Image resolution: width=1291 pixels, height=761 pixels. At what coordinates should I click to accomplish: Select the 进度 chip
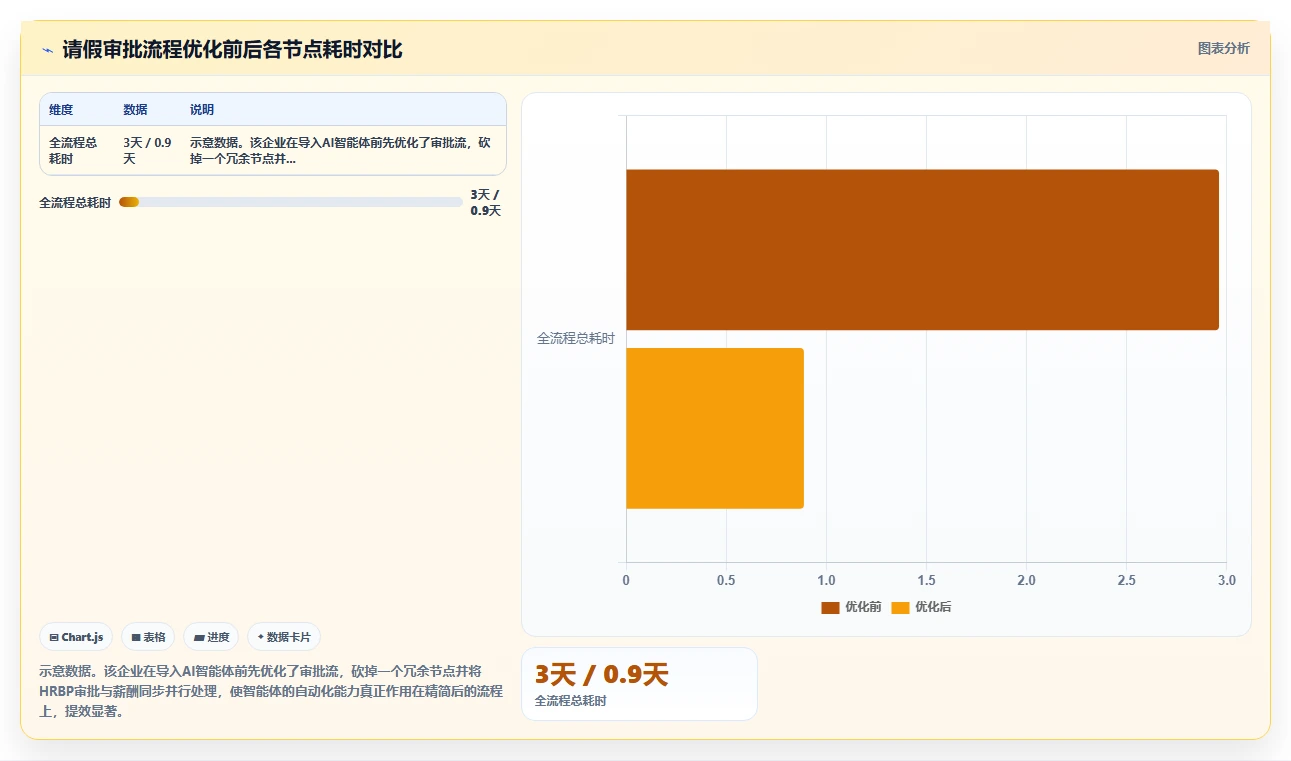211,637
